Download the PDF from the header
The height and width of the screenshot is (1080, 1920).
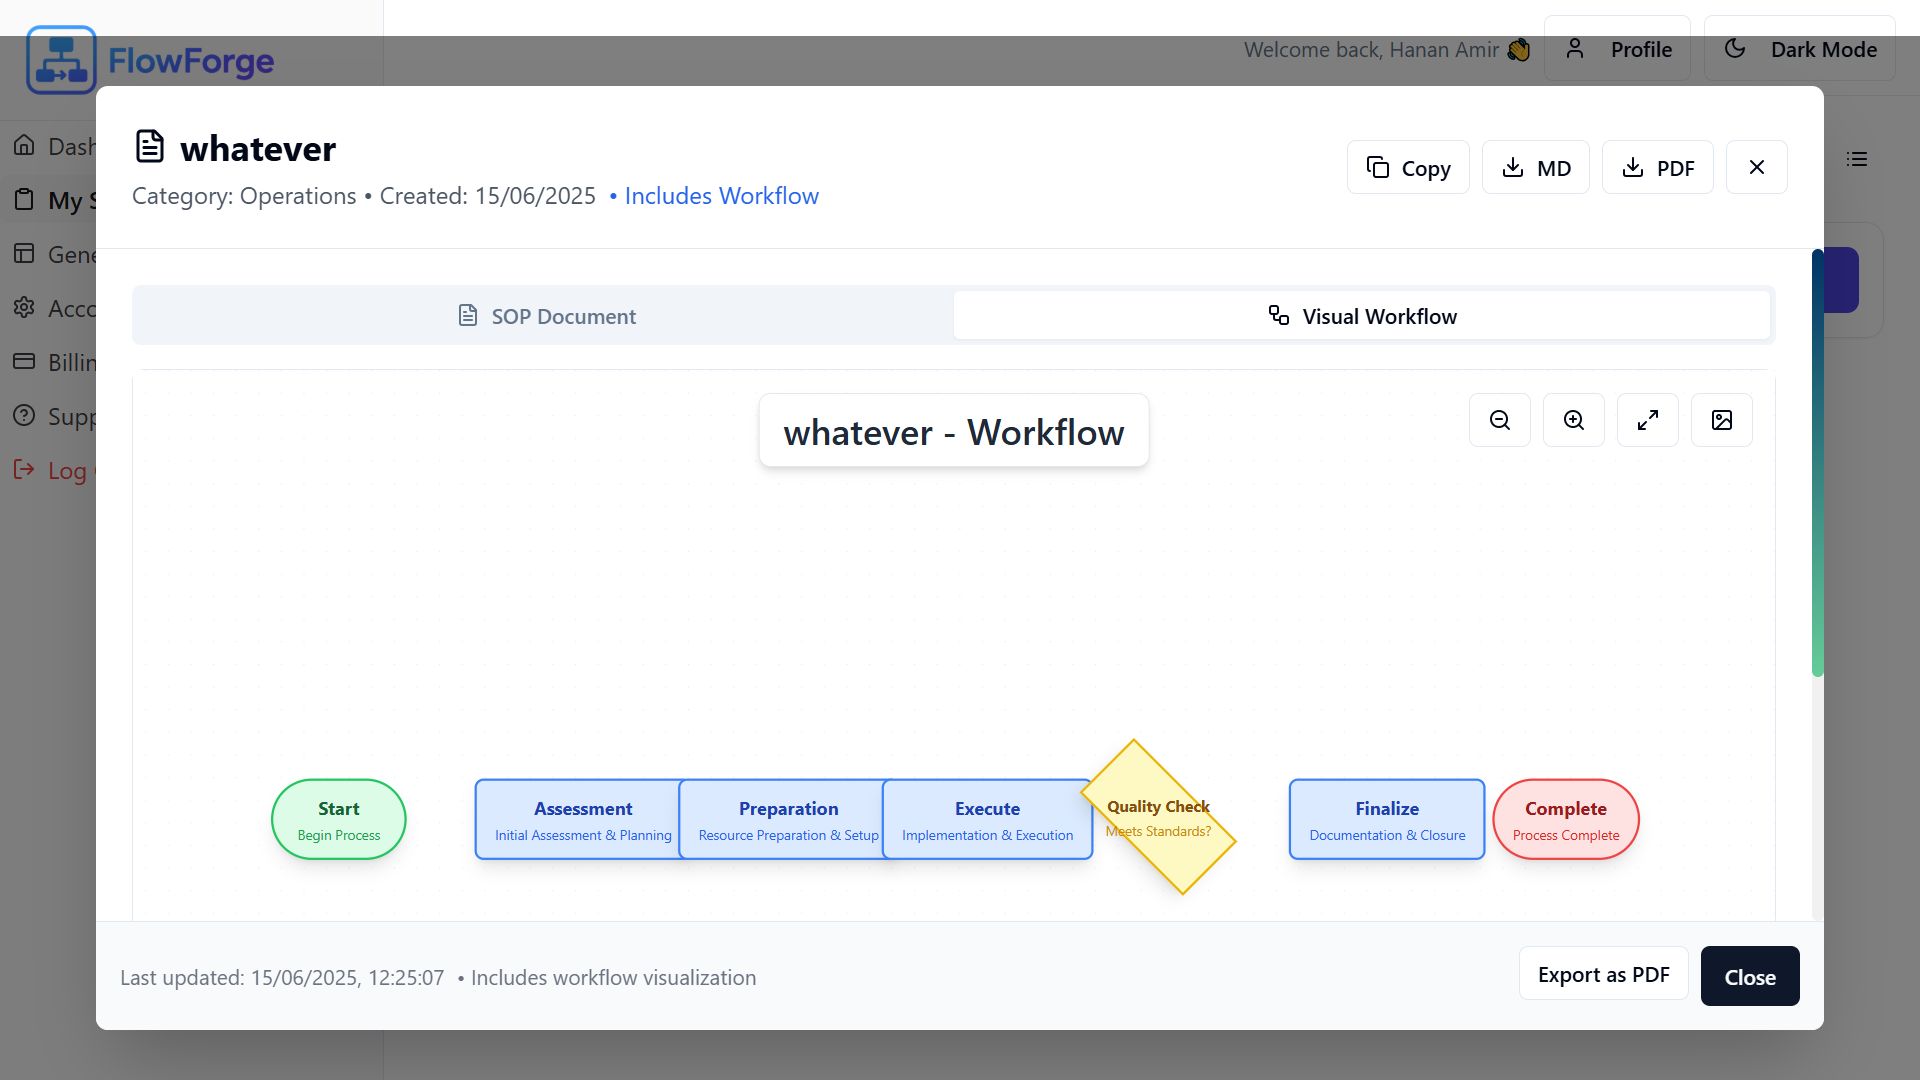(x=1657, y=167)
